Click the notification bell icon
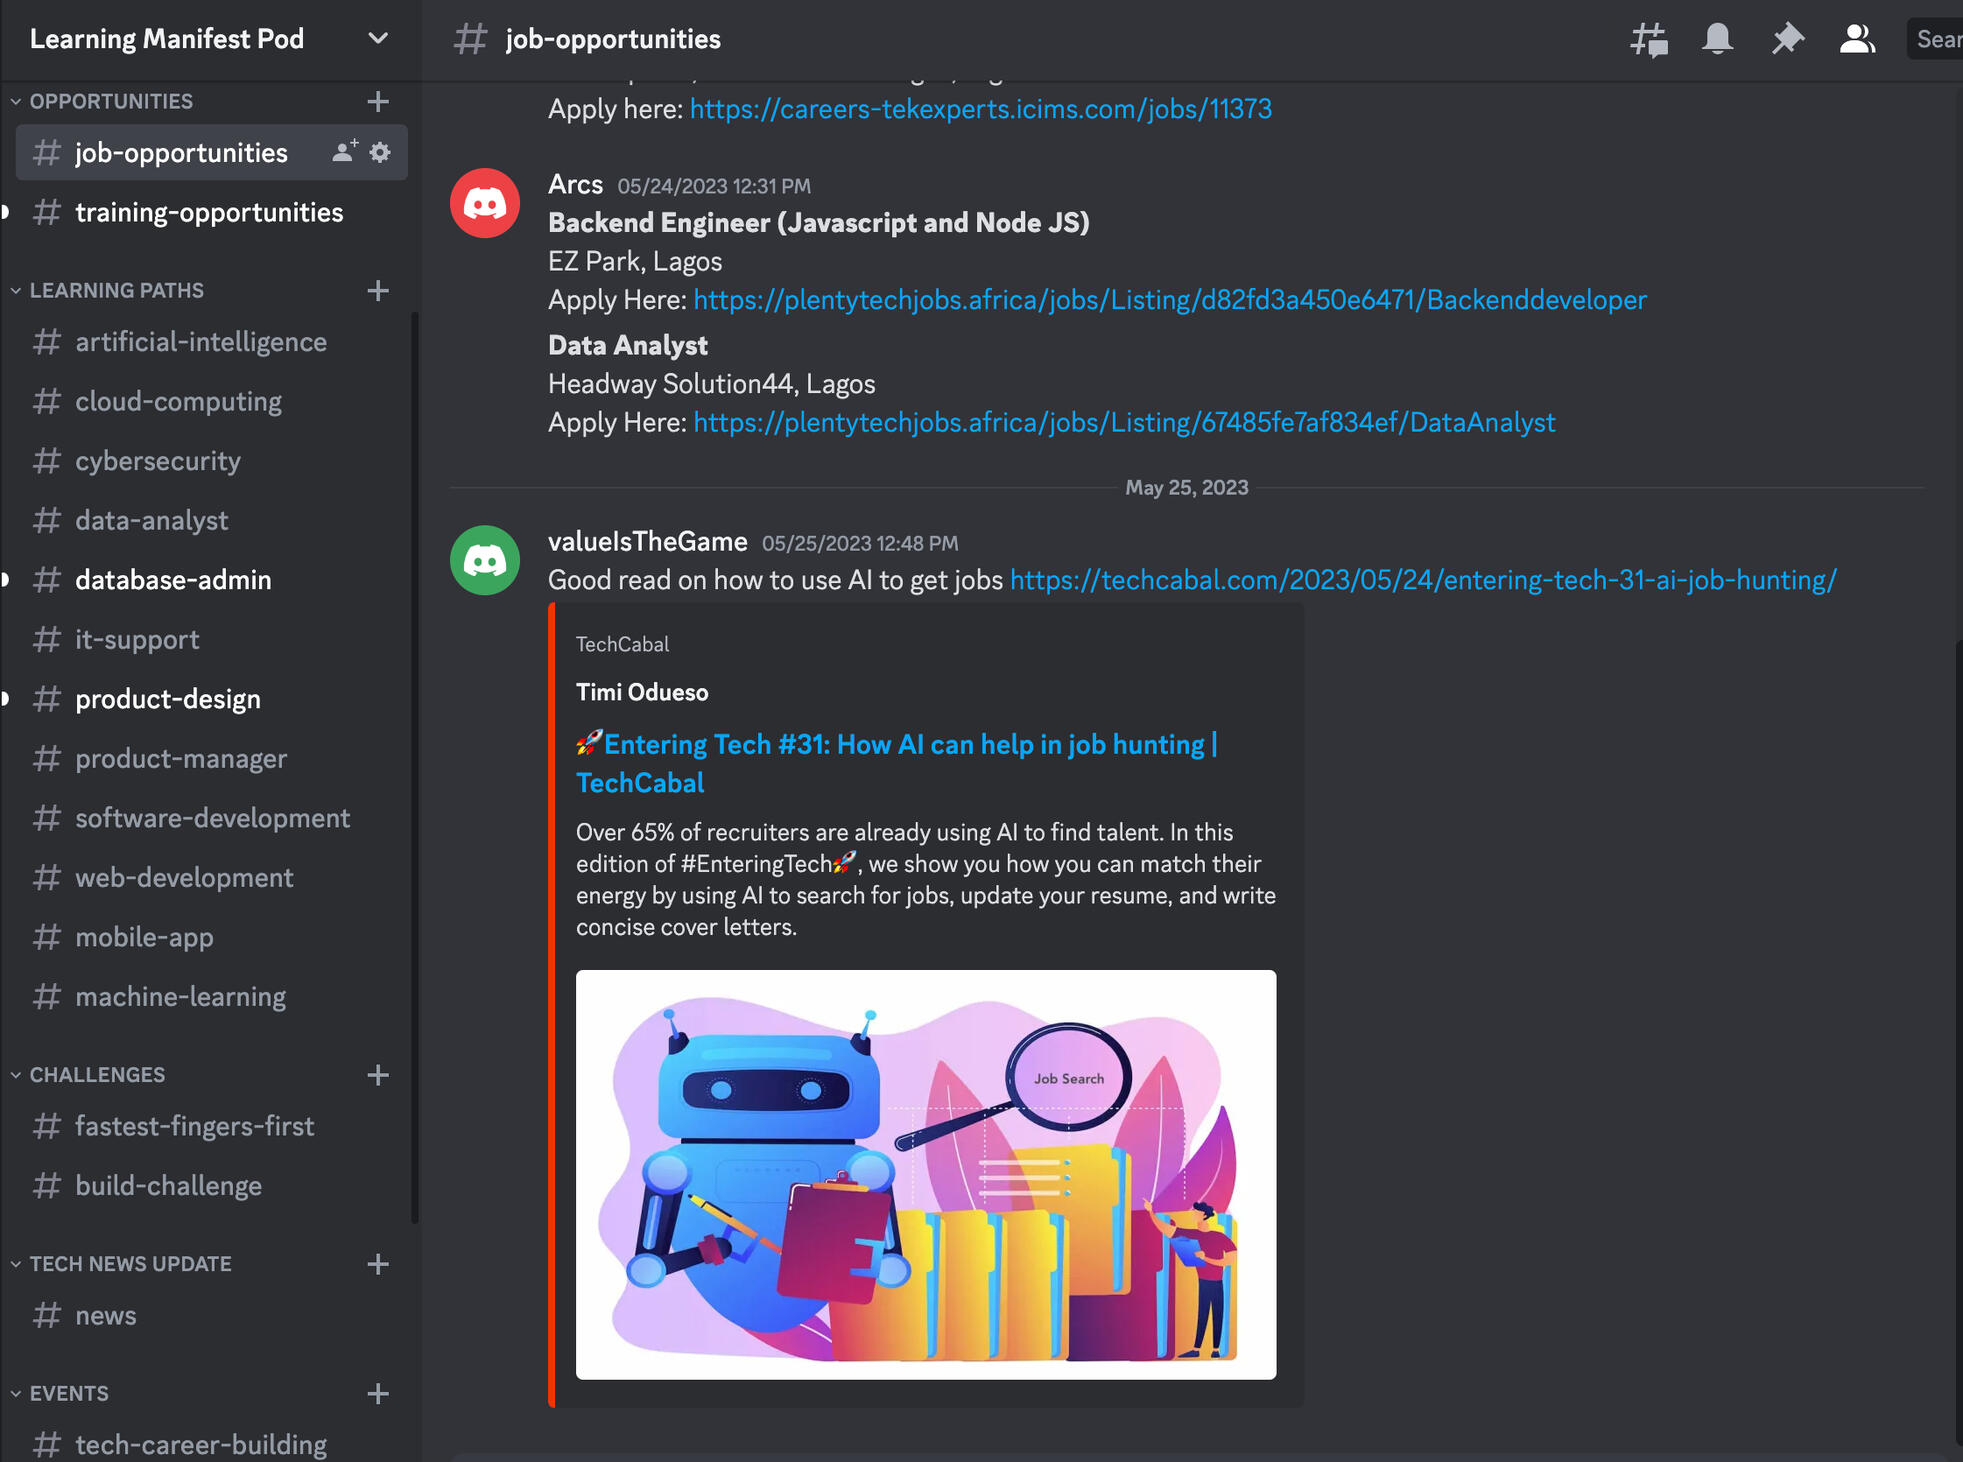1963x1462 pixels. point(1717,39)
